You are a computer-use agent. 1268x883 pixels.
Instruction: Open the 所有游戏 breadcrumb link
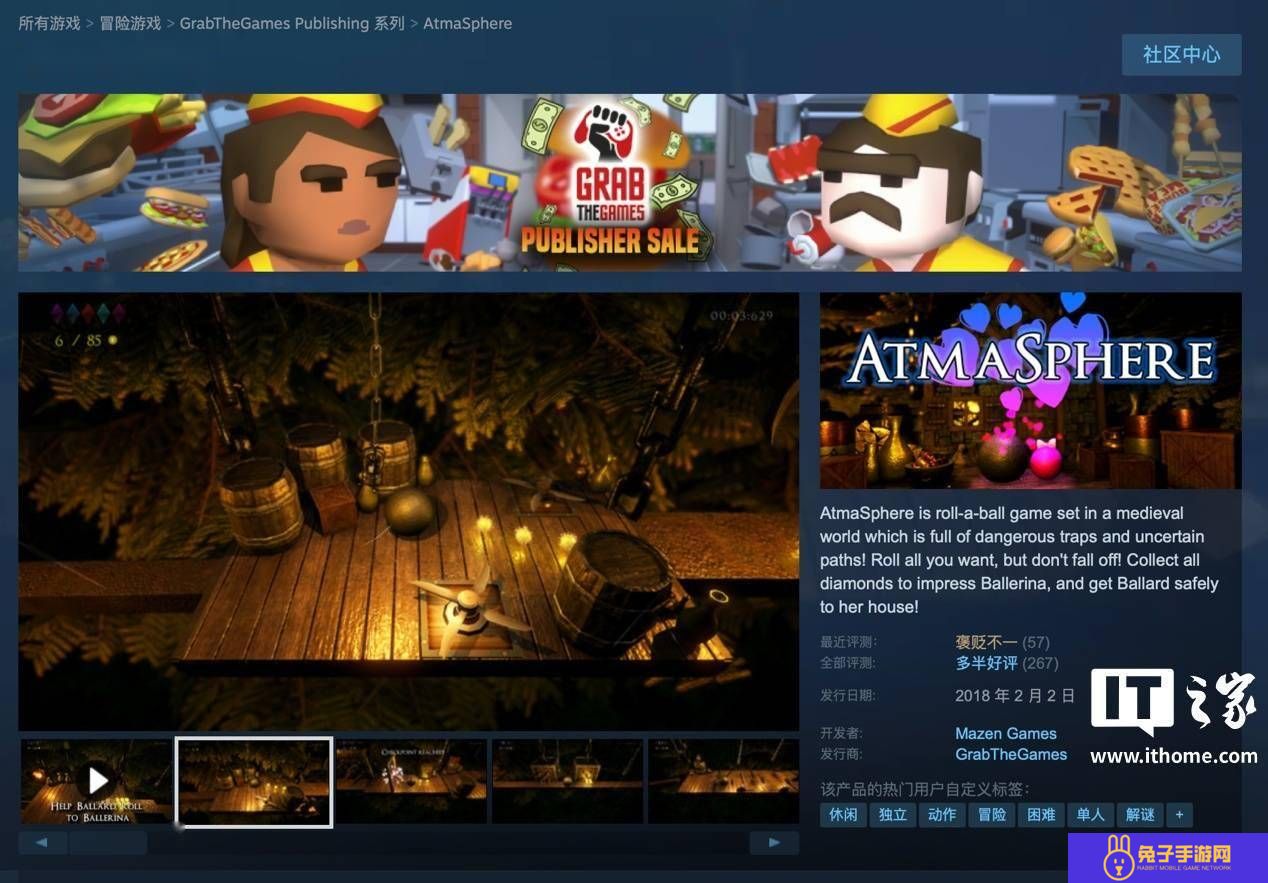(49, 23)
